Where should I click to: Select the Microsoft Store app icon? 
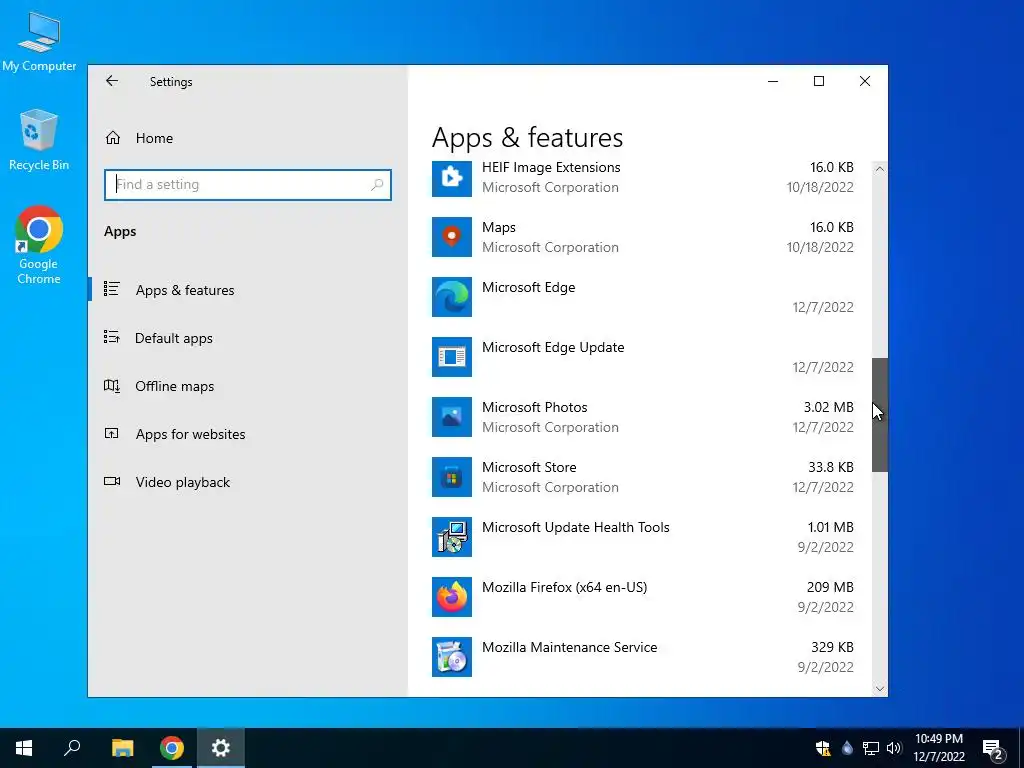tap(451, 477)
